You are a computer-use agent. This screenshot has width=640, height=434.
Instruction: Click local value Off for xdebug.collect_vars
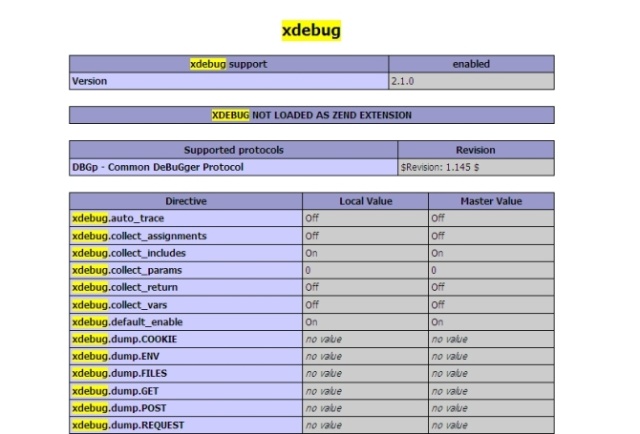pyautogui.click(x=366, y=305)
